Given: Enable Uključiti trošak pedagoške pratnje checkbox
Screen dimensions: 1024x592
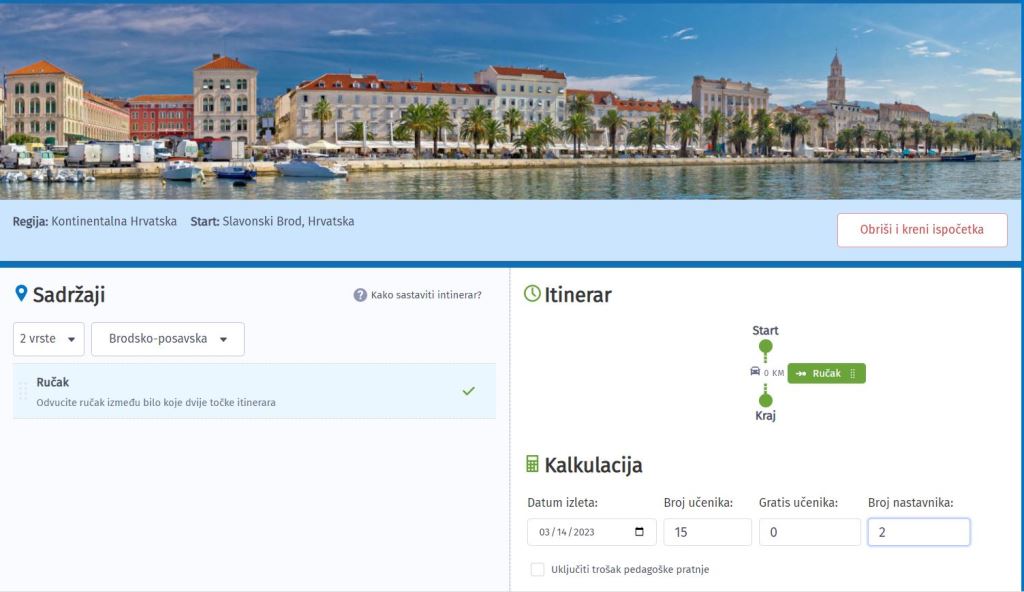Looking at the screenshot, I should click(x=537, y=569).
